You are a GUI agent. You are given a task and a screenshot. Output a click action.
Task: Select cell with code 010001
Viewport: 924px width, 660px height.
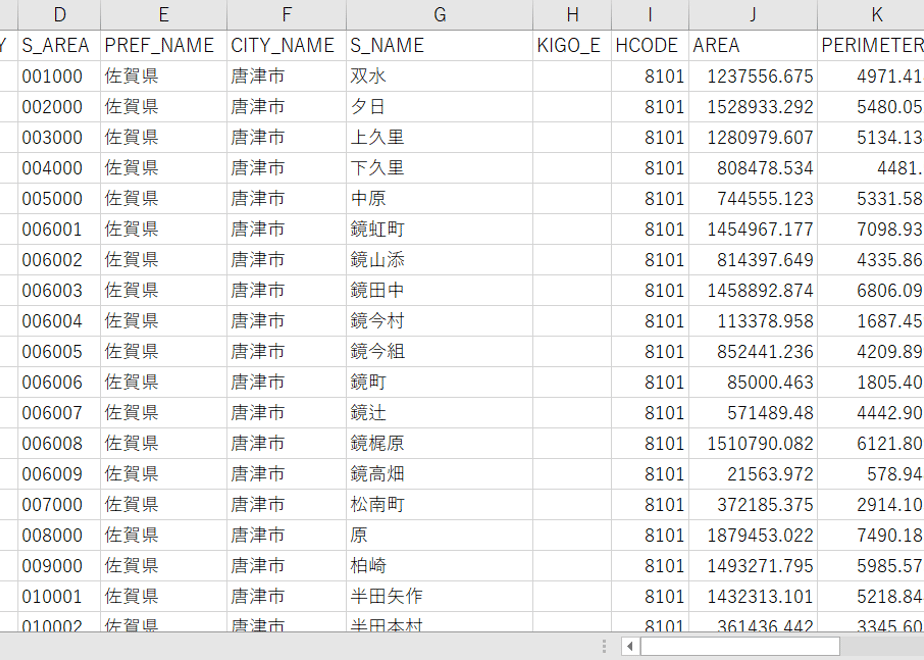[x=60, y=597]
